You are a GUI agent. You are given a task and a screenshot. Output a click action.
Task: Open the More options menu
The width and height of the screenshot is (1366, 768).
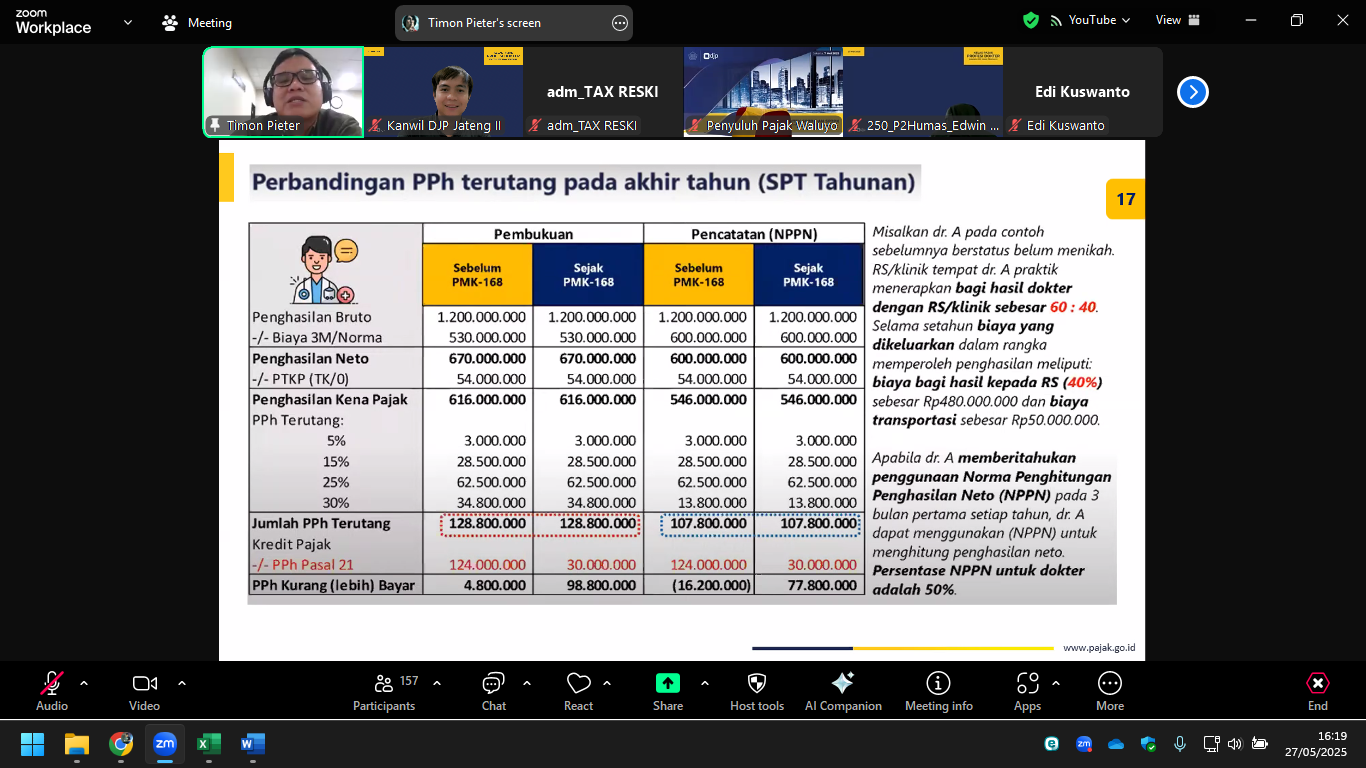[x=1110, y=691]
